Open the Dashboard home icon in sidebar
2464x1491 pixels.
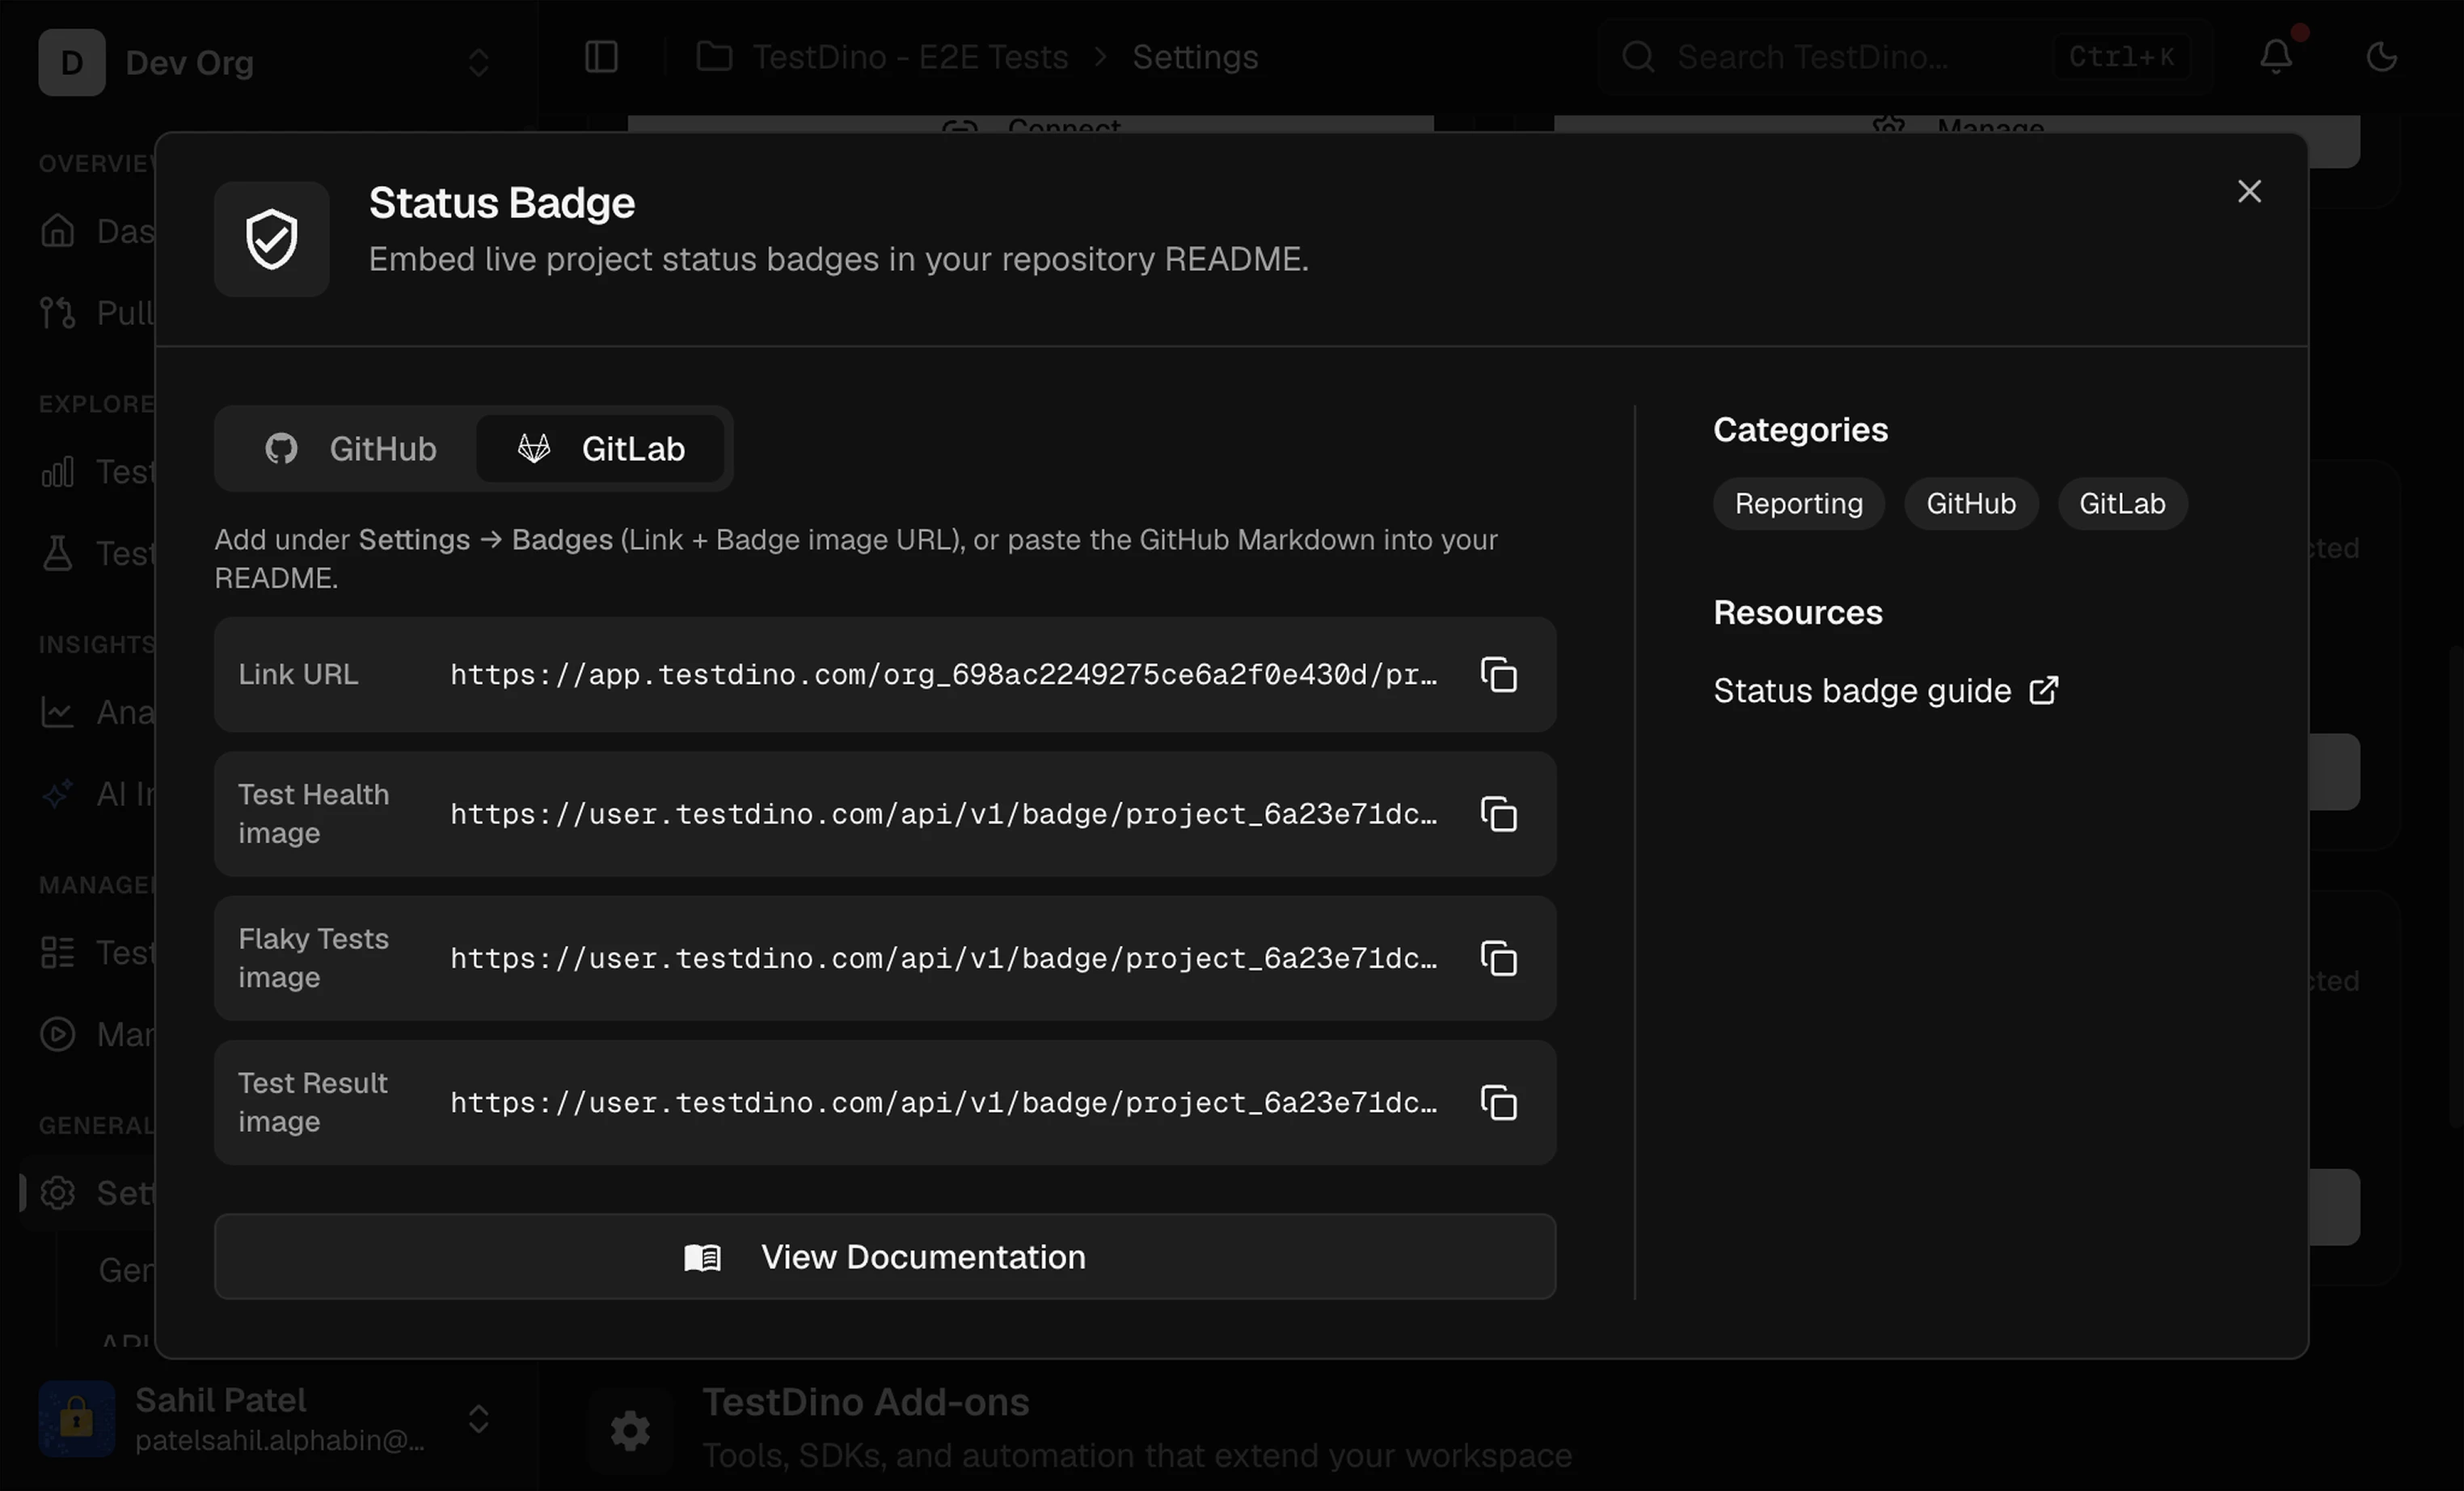57,231
